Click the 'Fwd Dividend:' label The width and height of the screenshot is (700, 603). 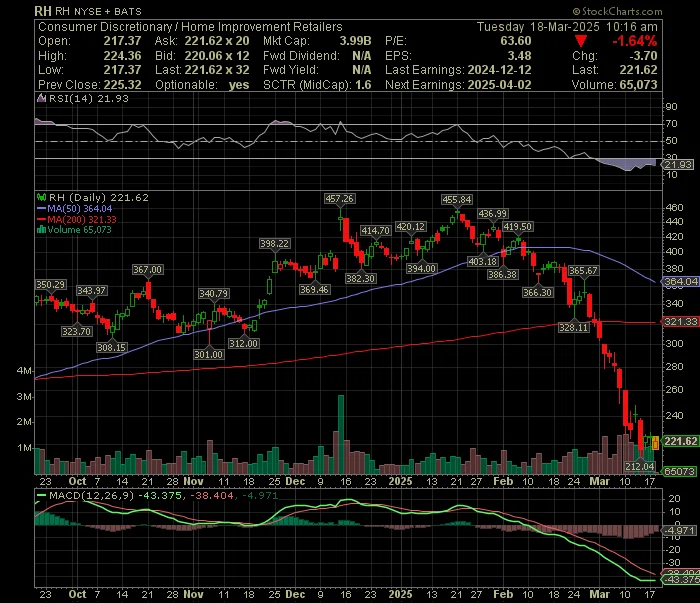pos(301,56)
